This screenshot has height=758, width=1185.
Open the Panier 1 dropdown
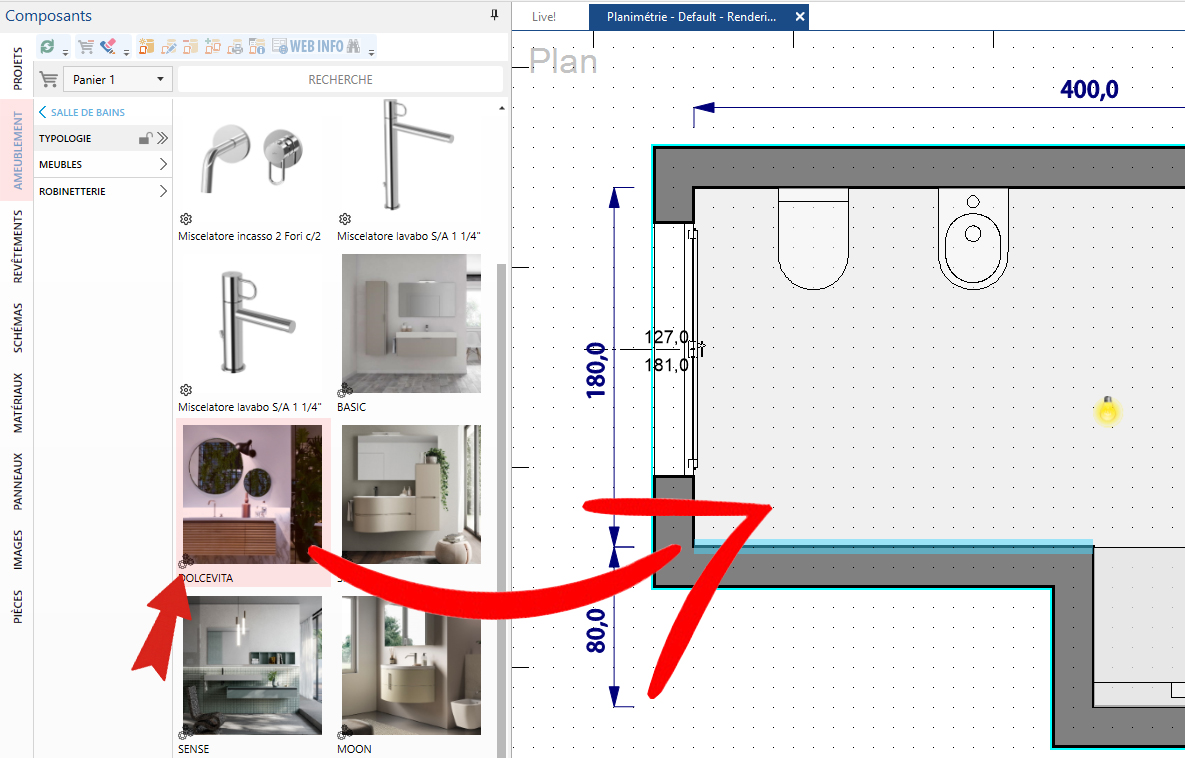[118, 79]
